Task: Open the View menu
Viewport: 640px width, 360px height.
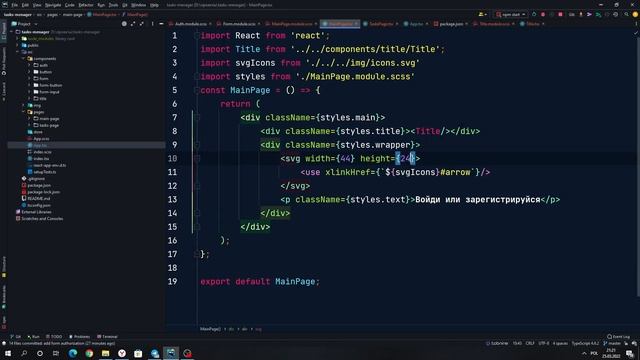Action: [37, 5]
